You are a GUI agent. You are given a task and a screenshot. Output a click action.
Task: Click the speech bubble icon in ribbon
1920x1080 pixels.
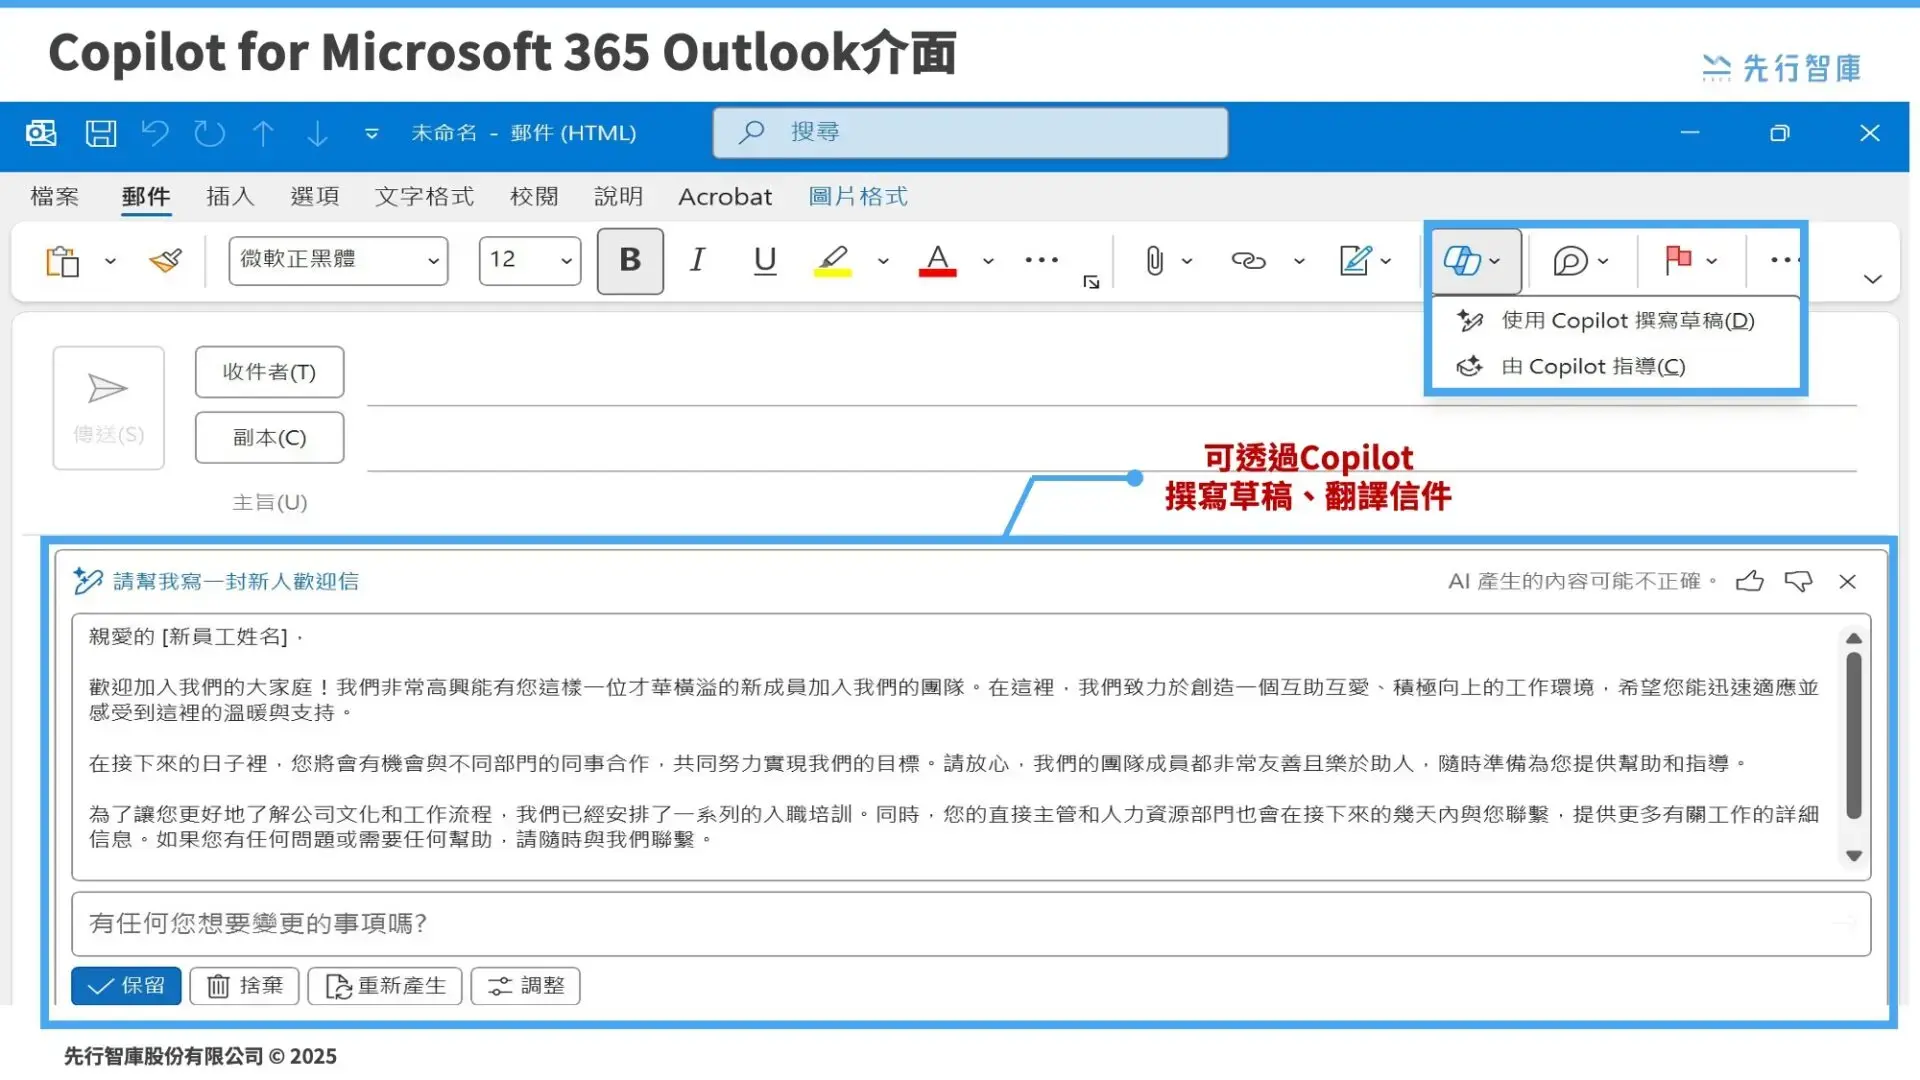coord(1570,261)
